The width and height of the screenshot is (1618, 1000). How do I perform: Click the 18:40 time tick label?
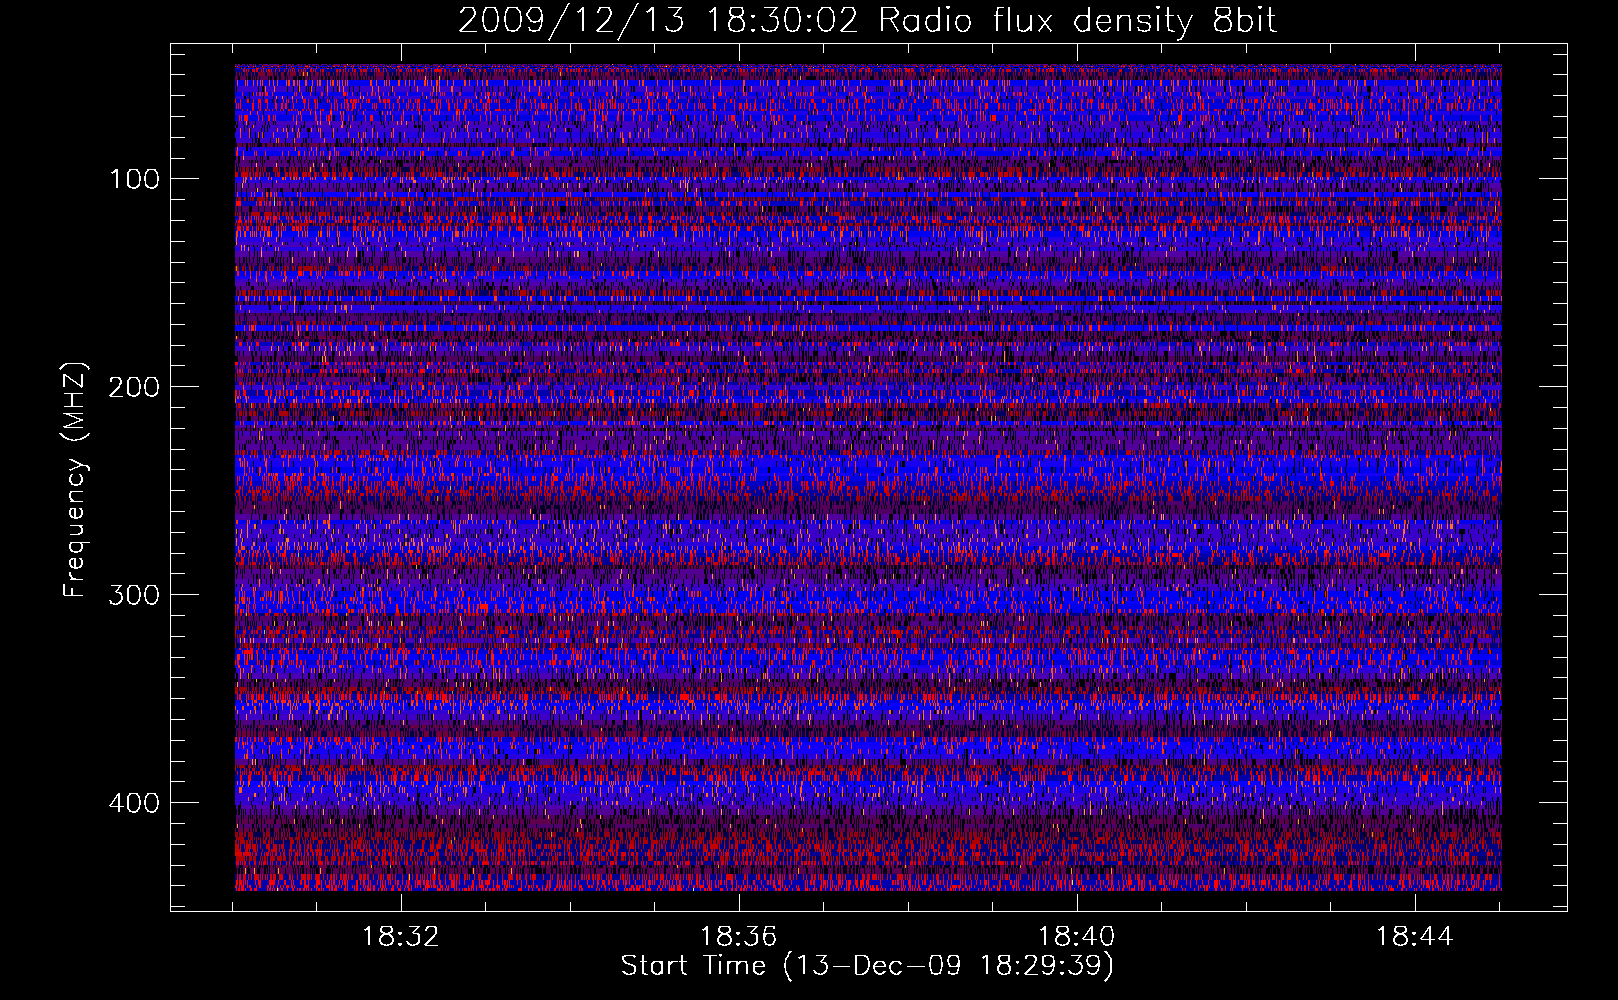pyautogui.click(x=1077, y=937)
